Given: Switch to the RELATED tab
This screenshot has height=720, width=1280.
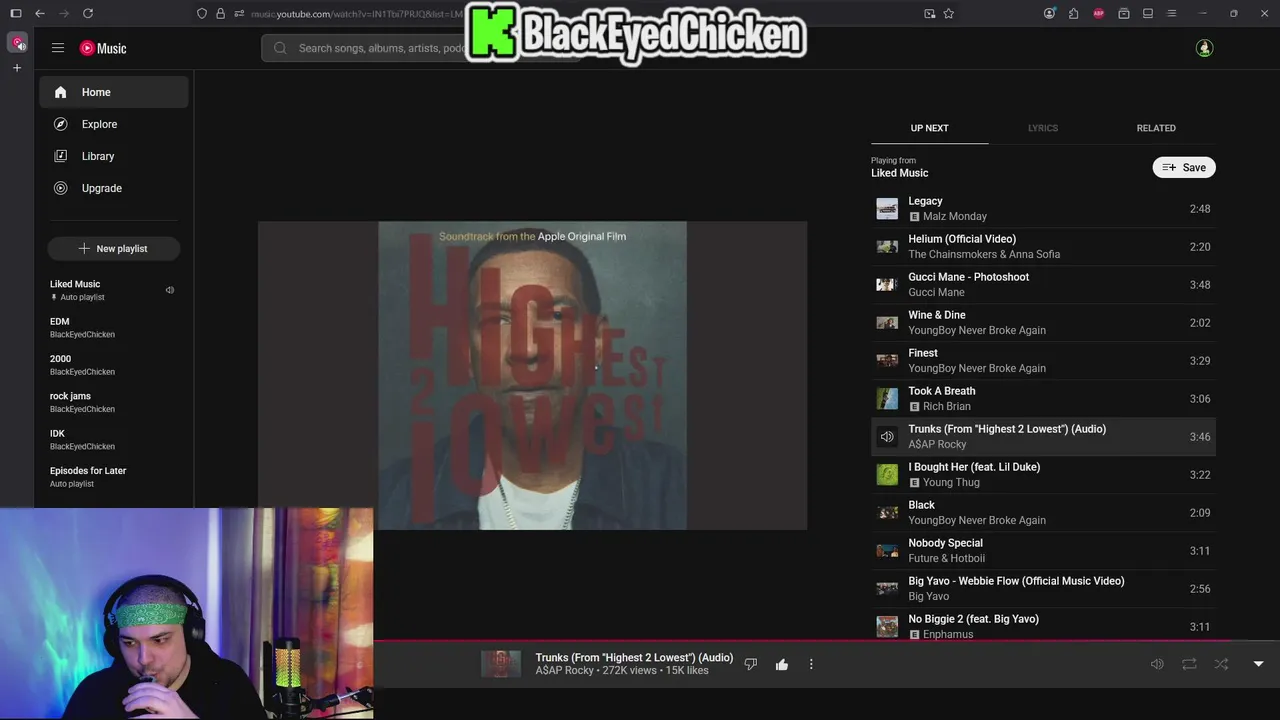Looking at the screenshot, I should pos(1156,128).
